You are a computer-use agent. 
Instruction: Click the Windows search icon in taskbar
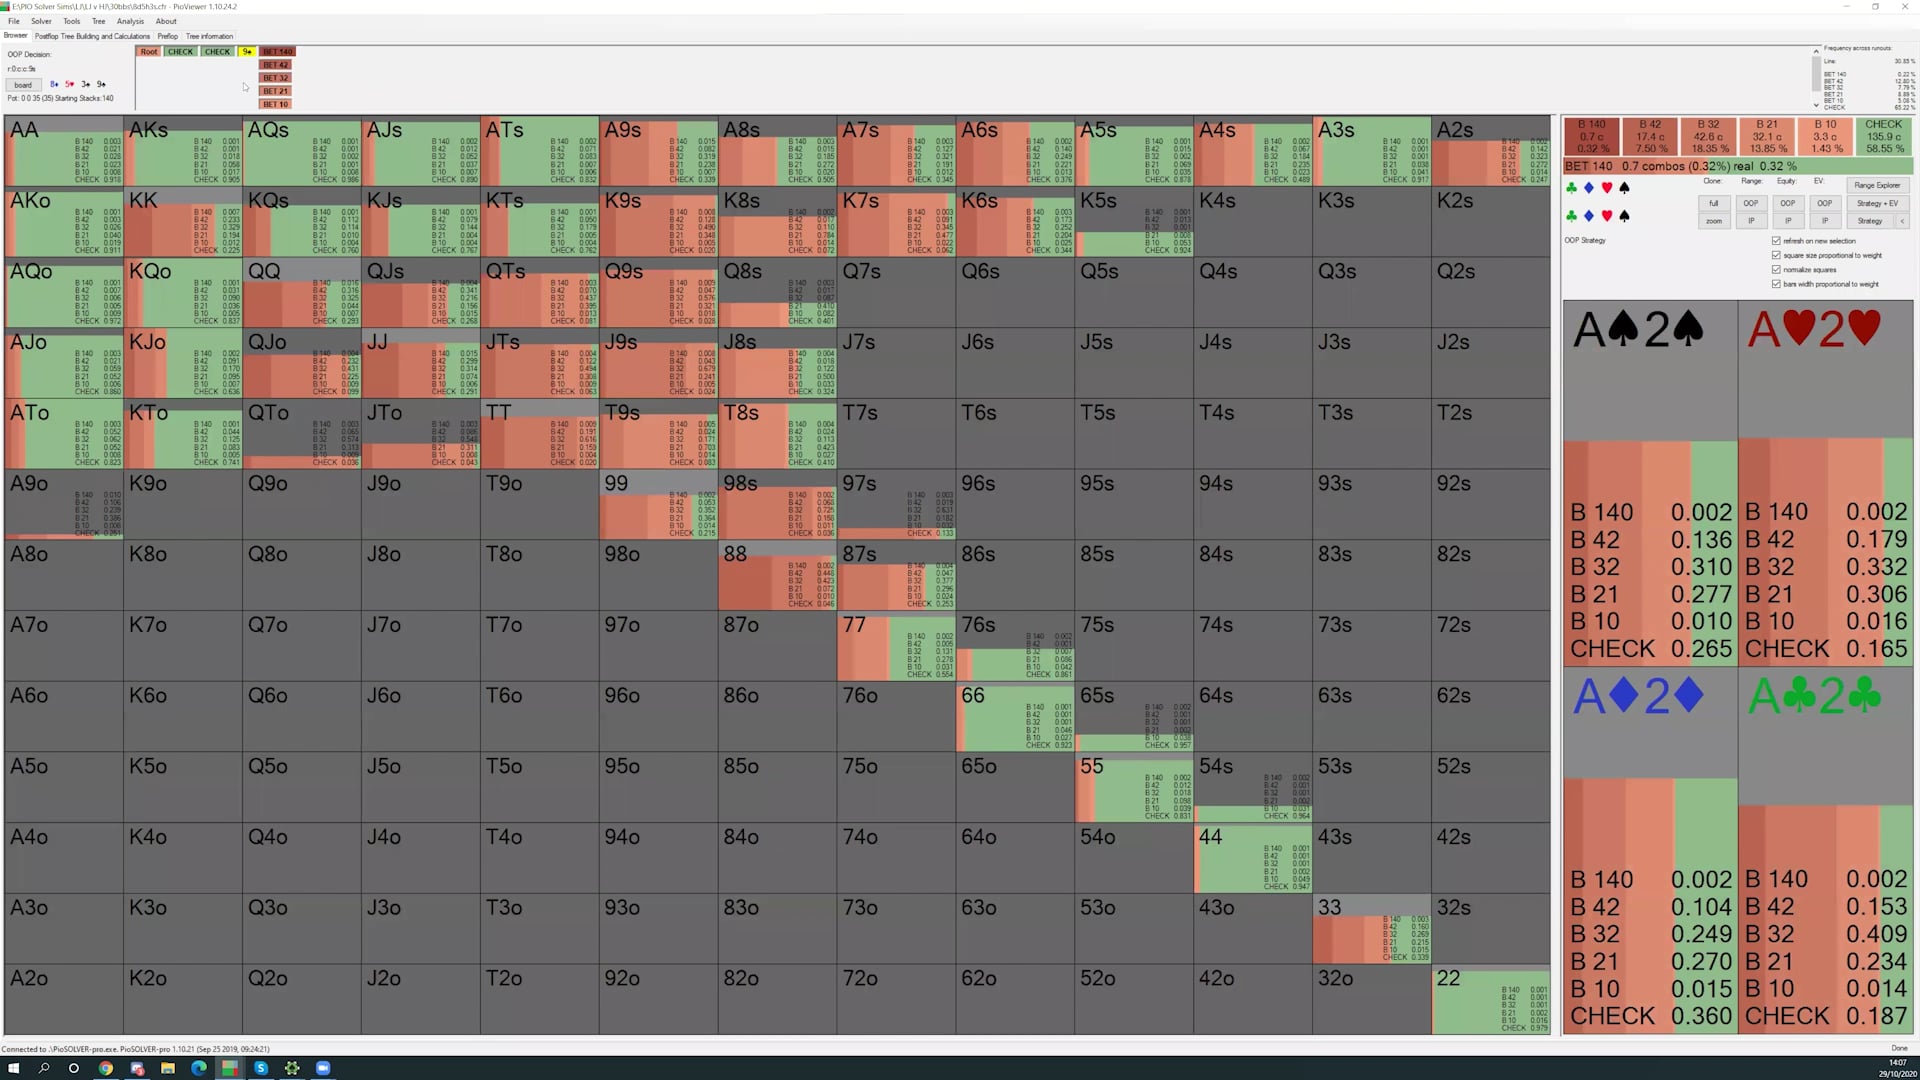44,1068
